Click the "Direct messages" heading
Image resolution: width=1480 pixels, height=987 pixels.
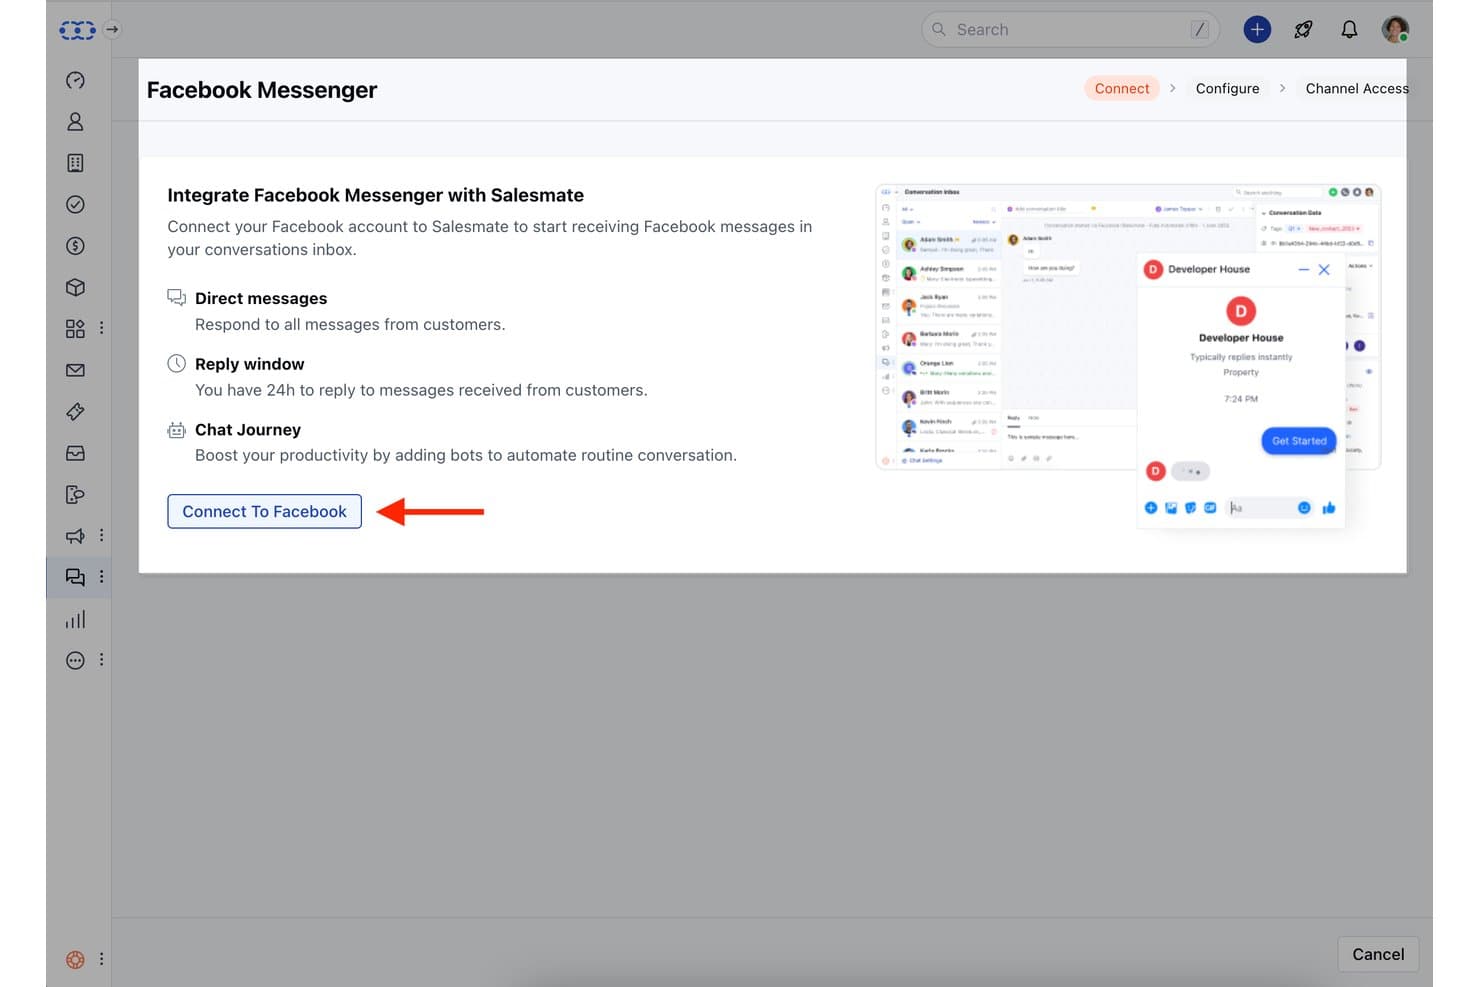point(261,298)
